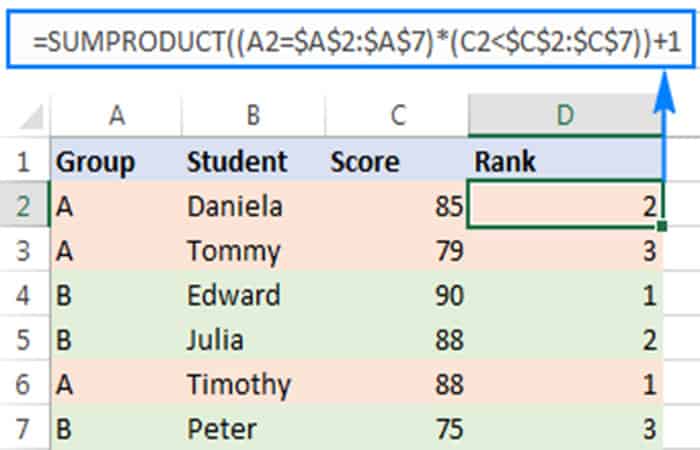Select Julia's rank cell
700x450 pixels.
[x=565, y=339]
